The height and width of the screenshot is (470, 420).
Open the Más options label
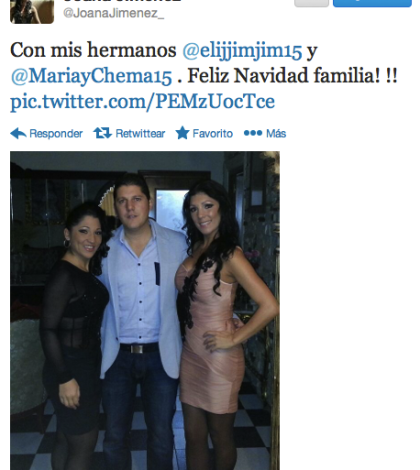tap(276, 133)
